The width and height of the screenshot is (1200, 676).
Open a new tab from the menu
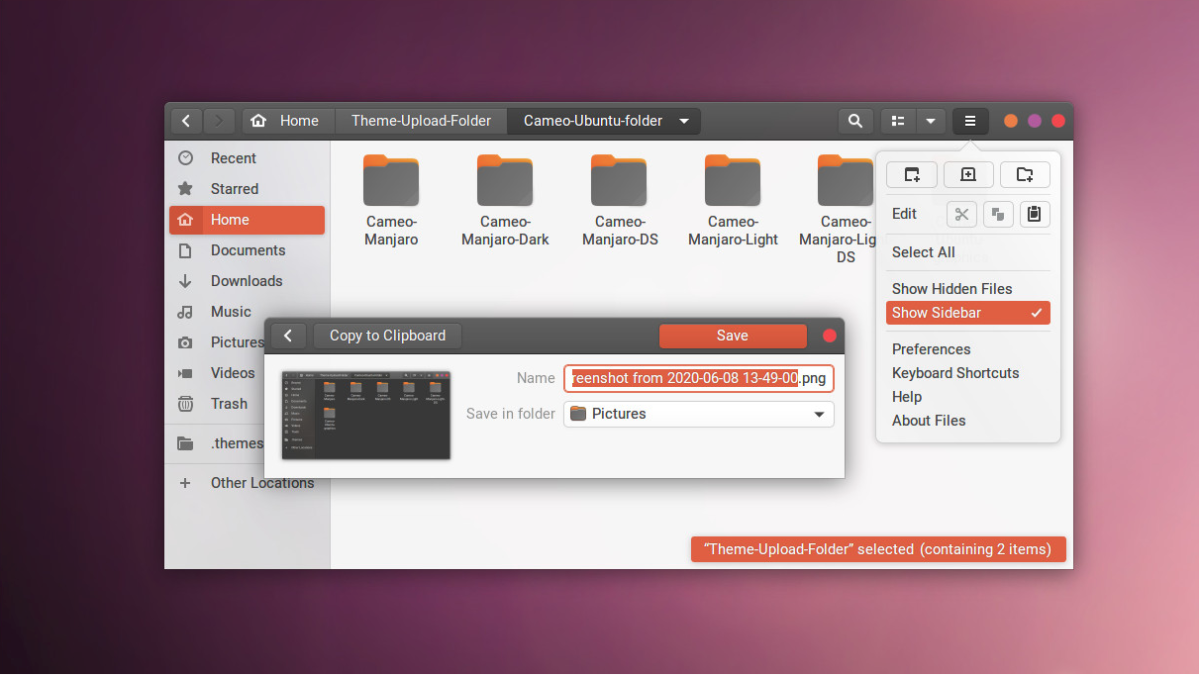[968, 174]
